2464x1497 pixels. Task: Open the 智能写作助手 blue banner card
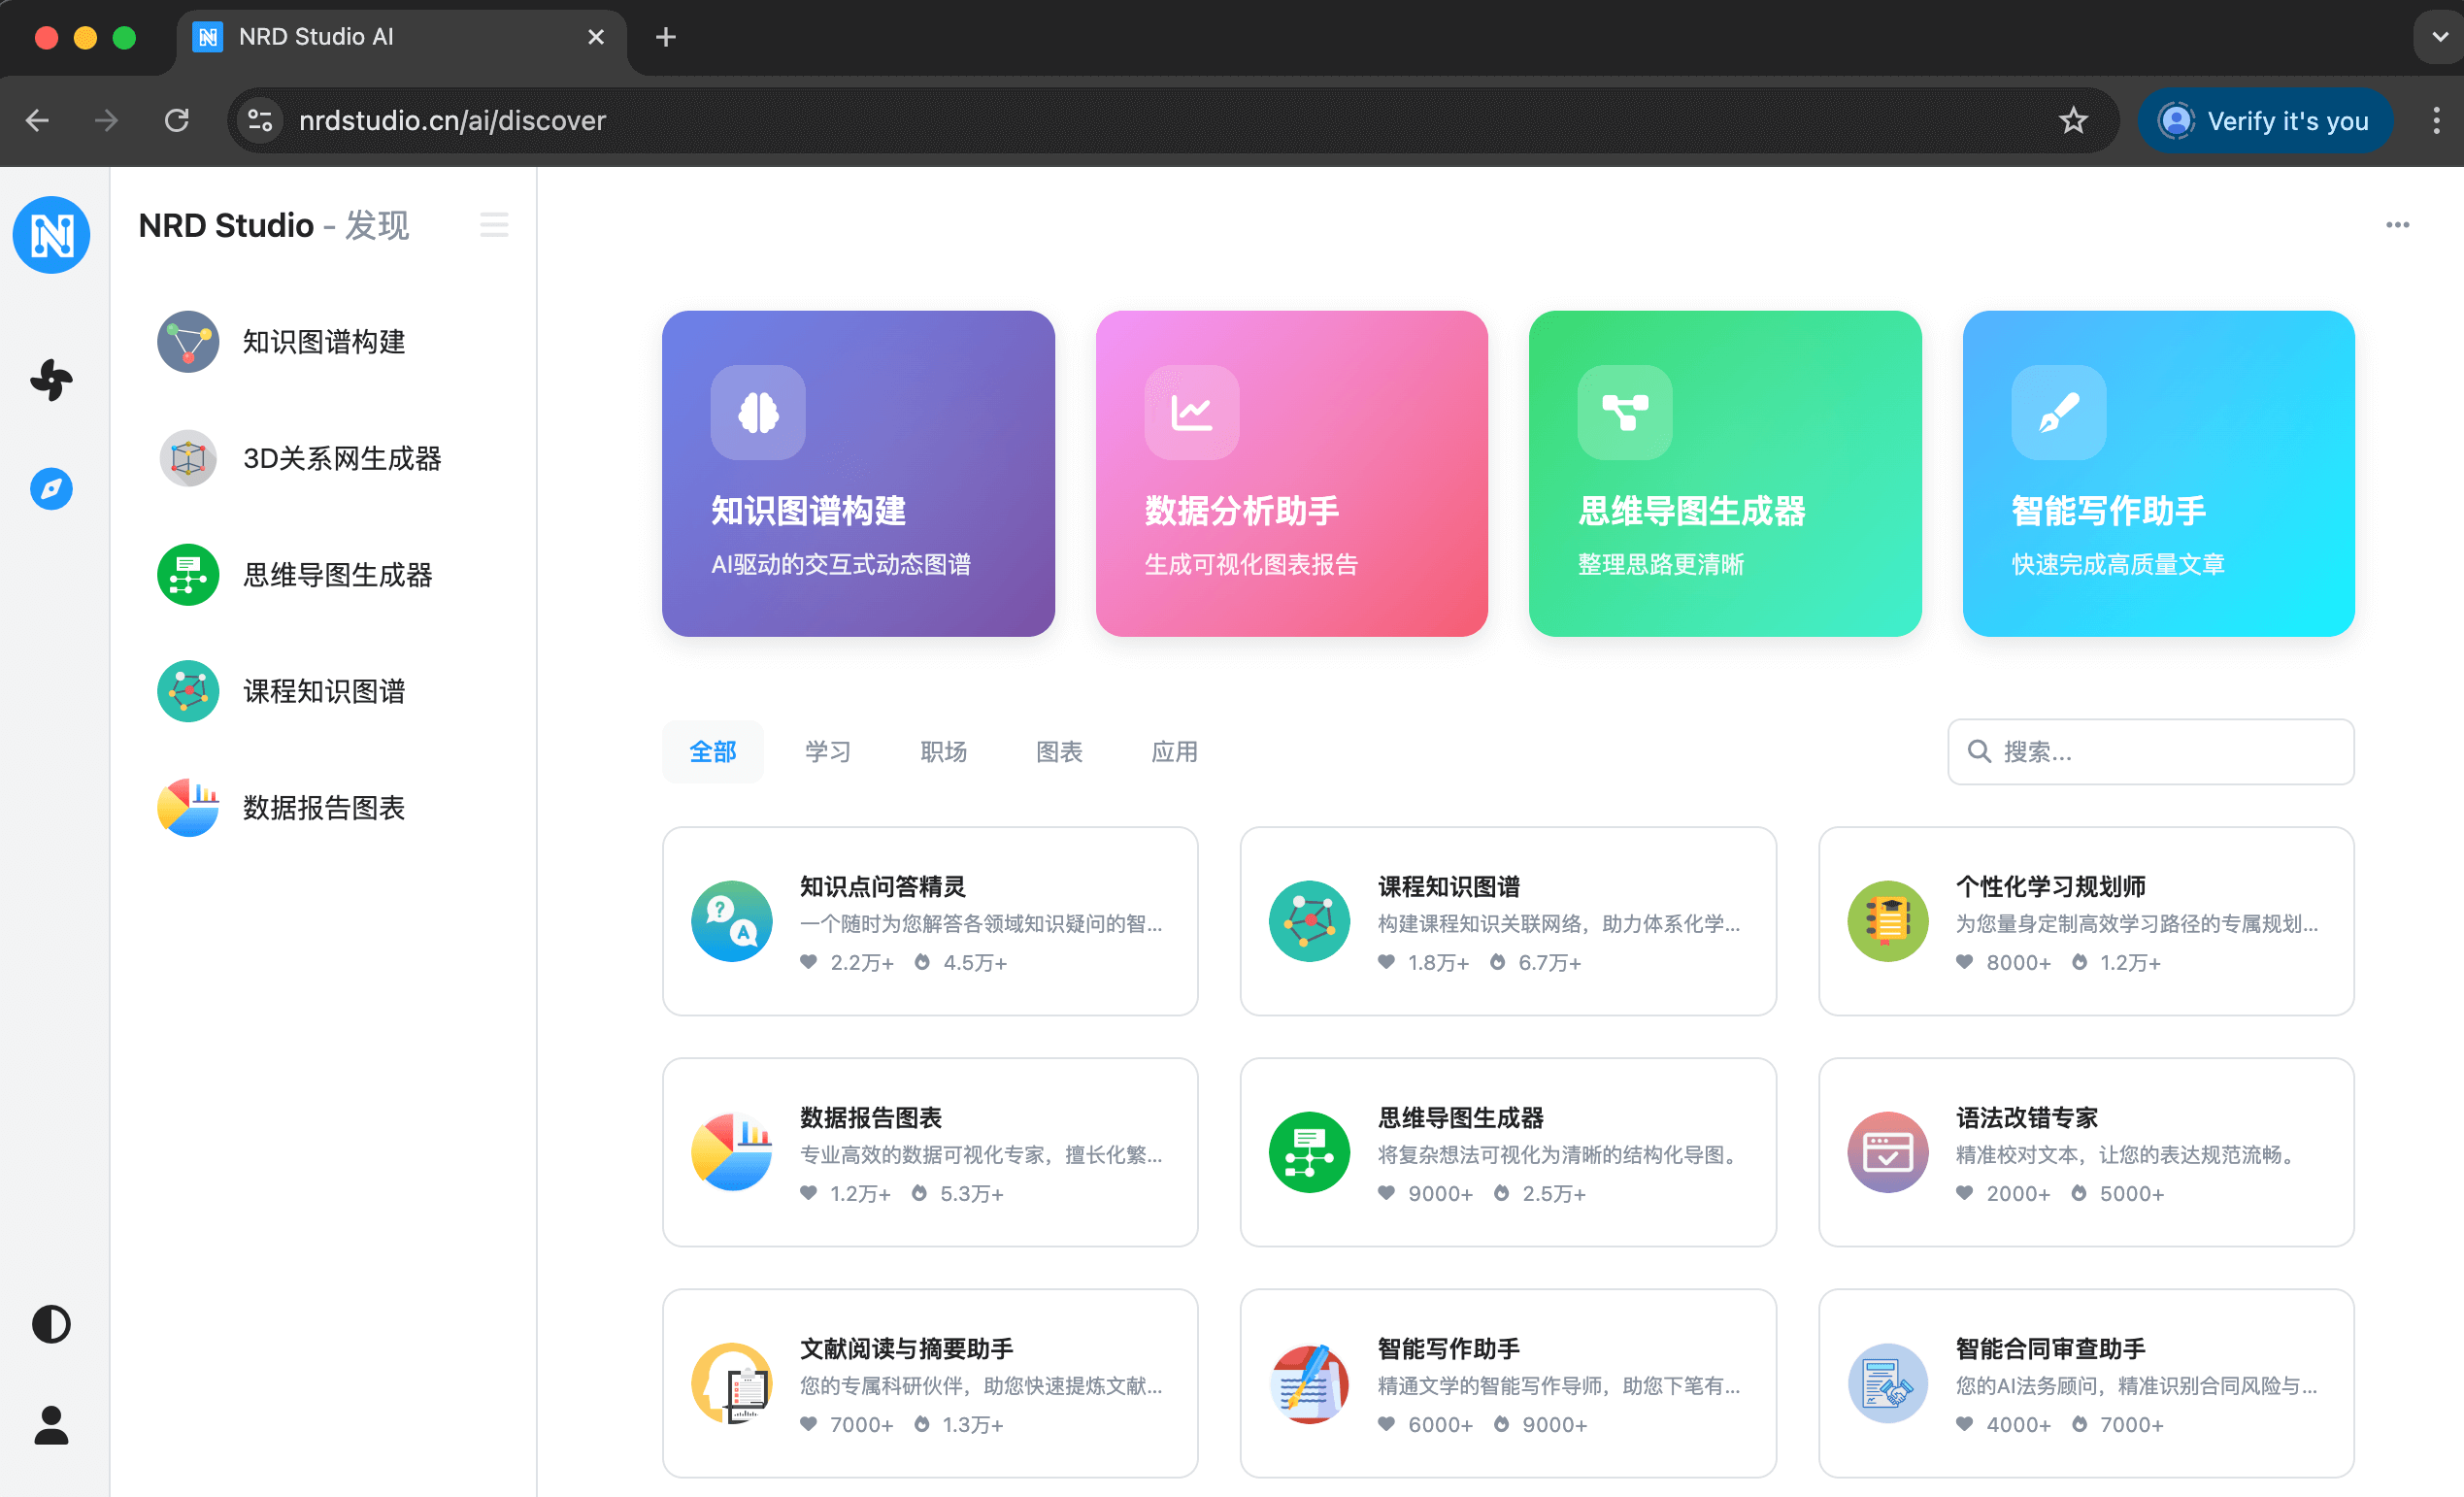(2158, 473)
